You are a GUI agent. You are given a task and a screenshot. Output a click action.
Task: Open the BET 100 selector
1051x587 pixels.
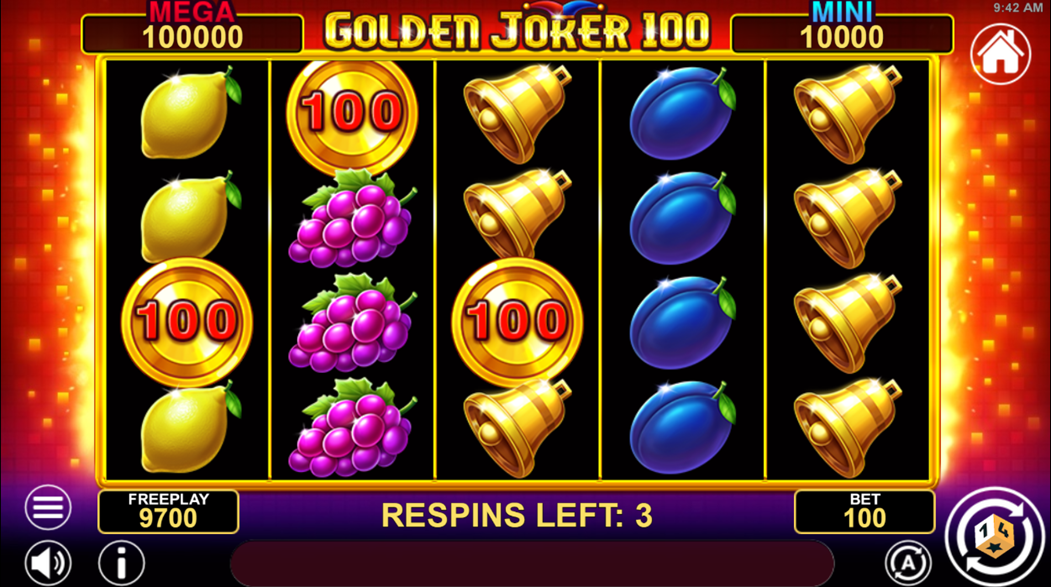pyautogui.click(x=865, y=512)
